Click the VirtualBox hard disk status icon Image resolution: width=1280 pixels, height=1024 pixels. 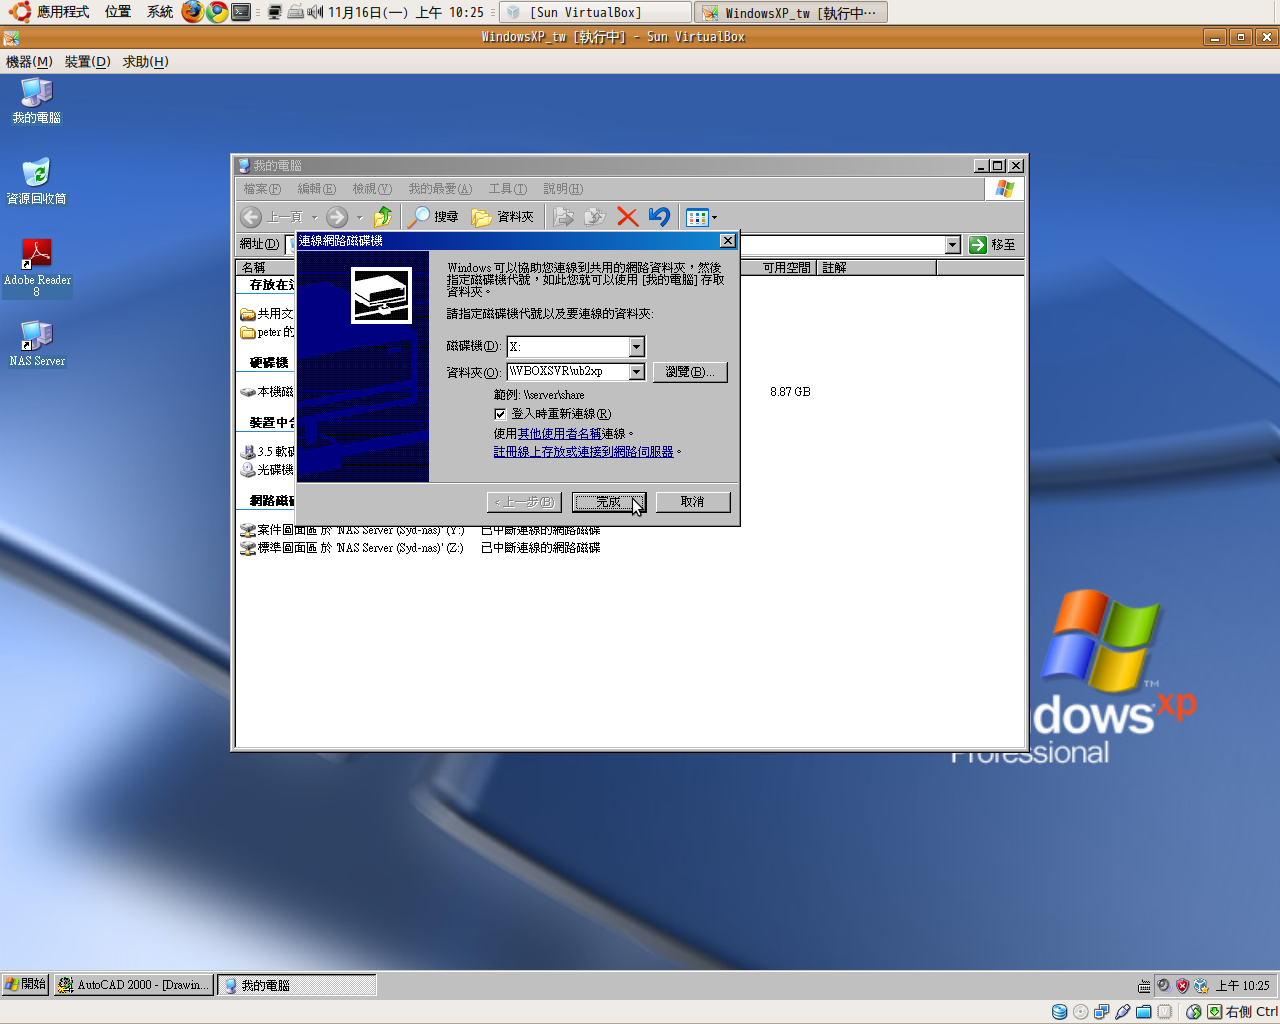1059,1012
